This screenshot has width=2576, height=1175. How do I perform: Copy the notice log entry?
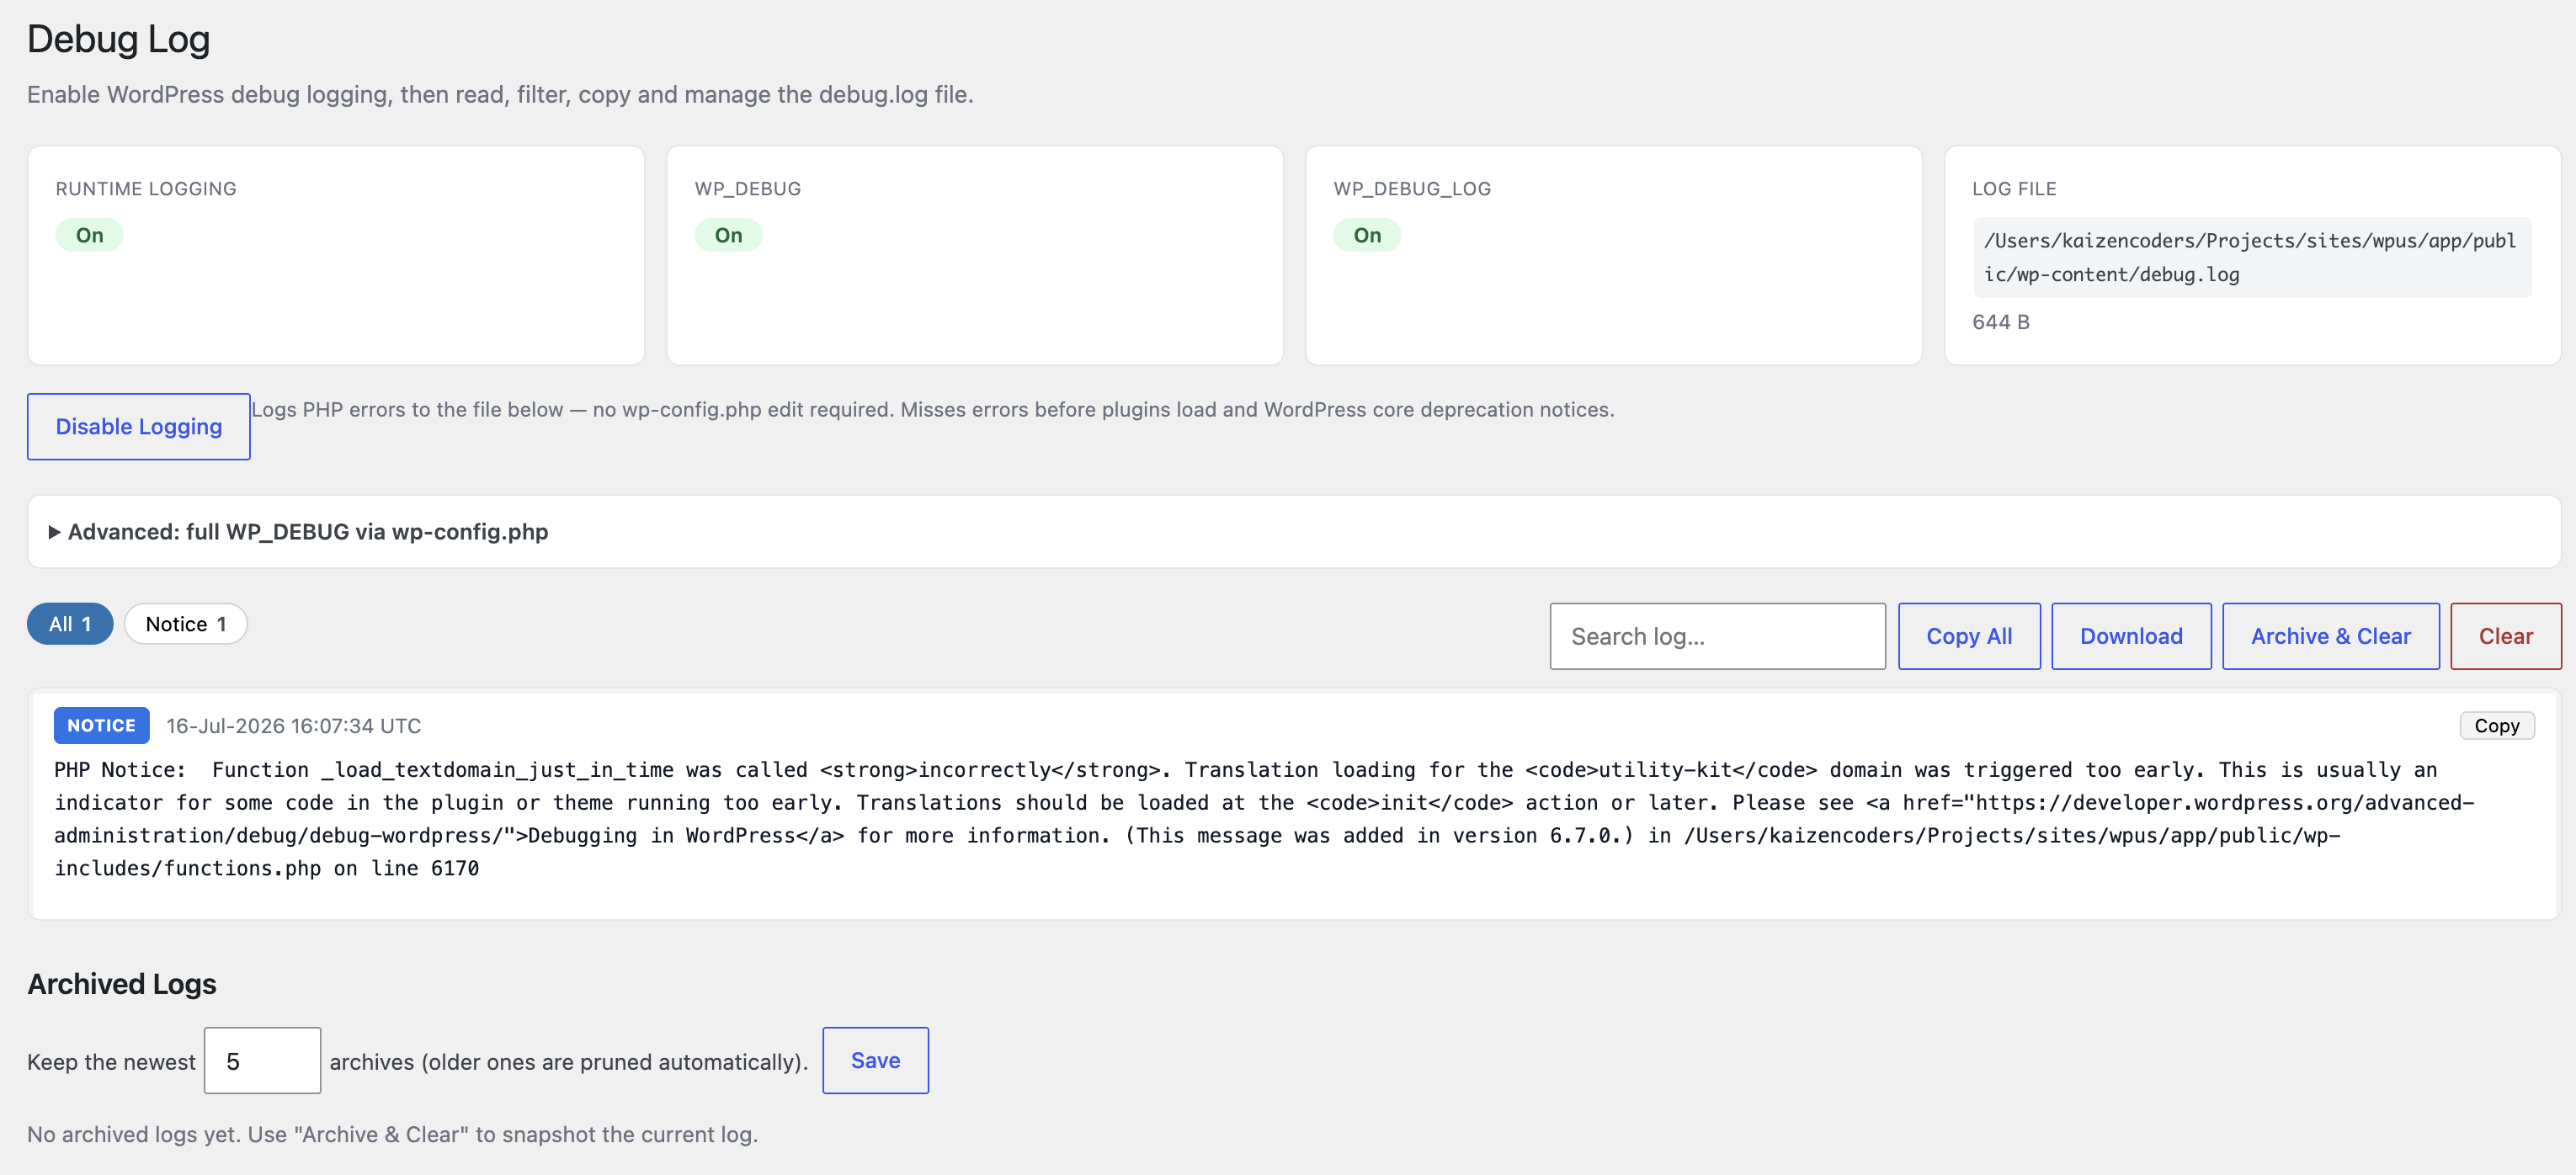click(2496, 726)
